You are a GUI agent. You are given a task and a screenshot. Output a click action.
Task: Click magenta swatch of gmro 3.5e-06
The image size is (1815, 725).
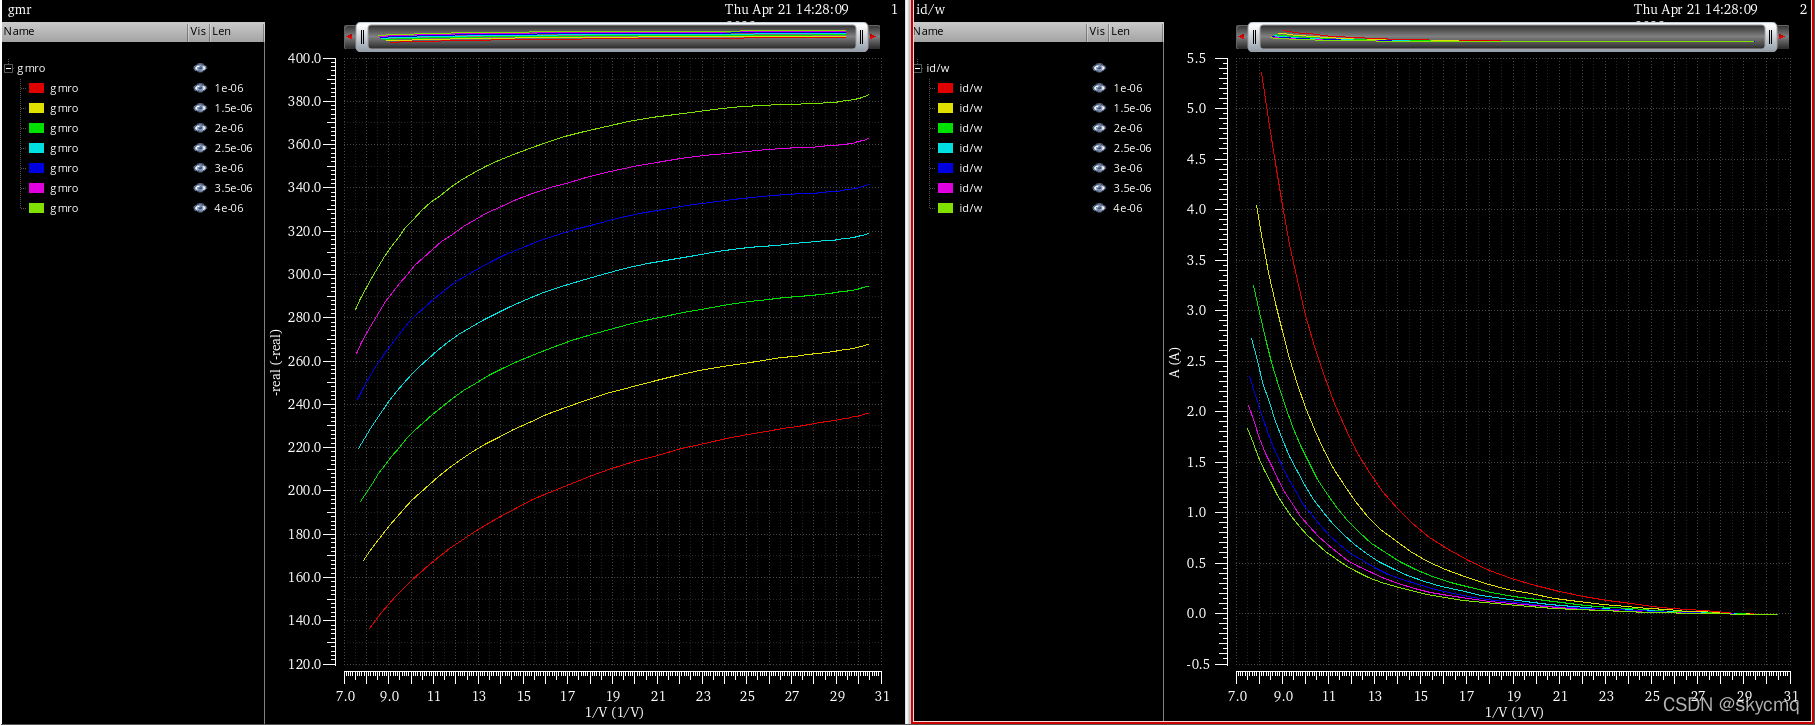(x=36, y=188)
